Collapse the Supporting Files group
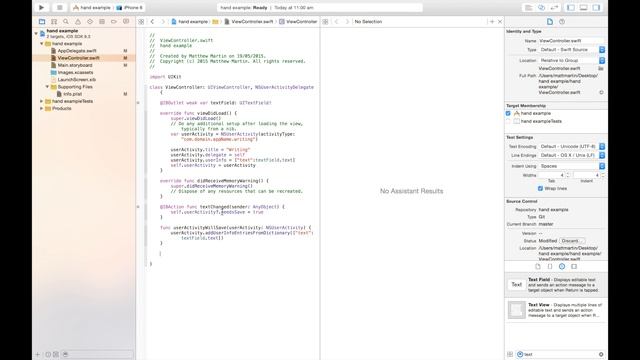The width and height of the screenshot is (640, 360). pyautogui.click(x=47, y=87)
